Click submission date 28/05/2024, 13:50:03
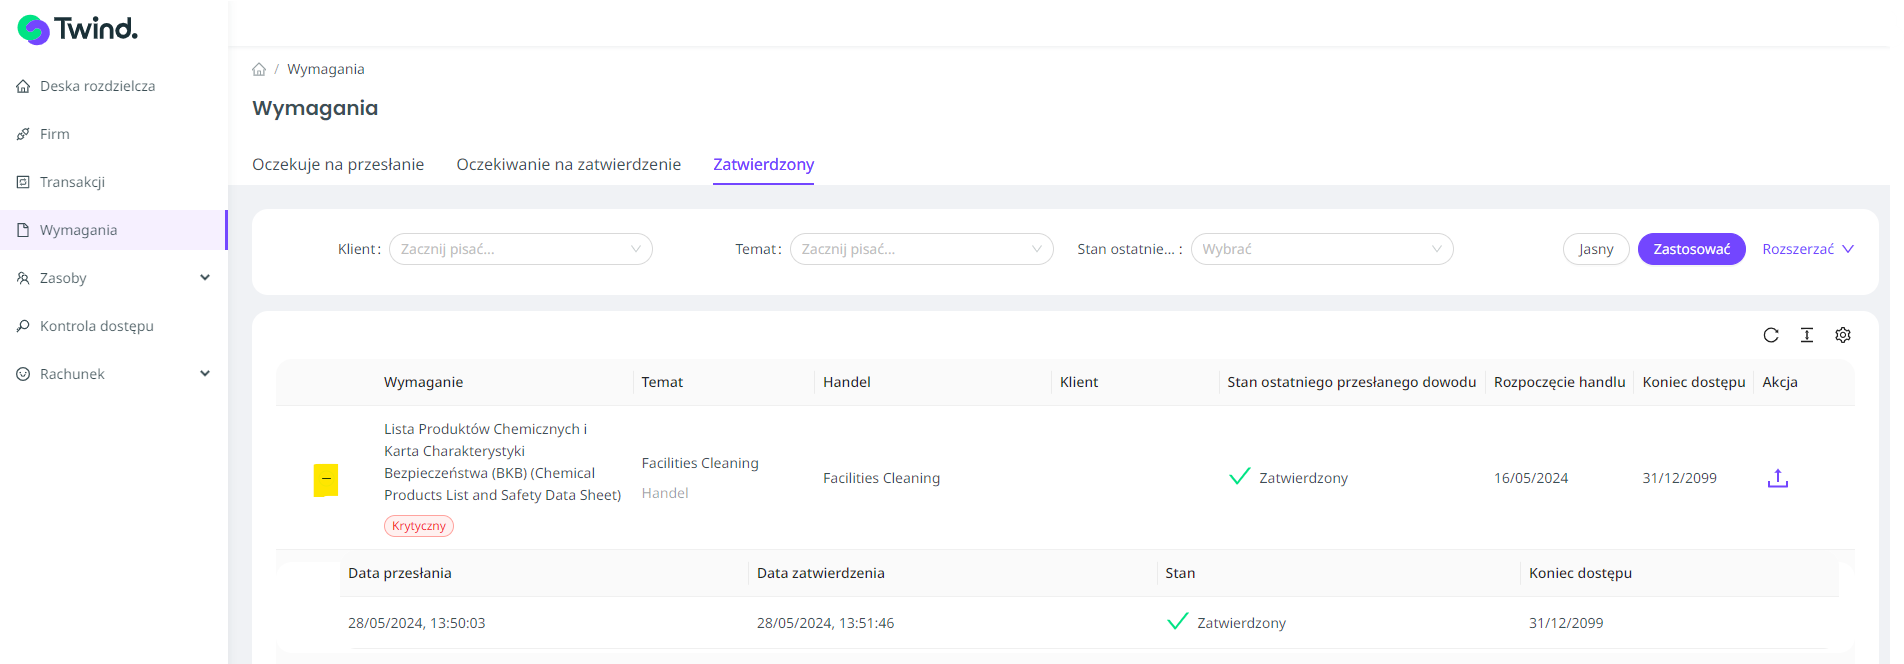Screen dimensions: 1904x664 point(416,623)
